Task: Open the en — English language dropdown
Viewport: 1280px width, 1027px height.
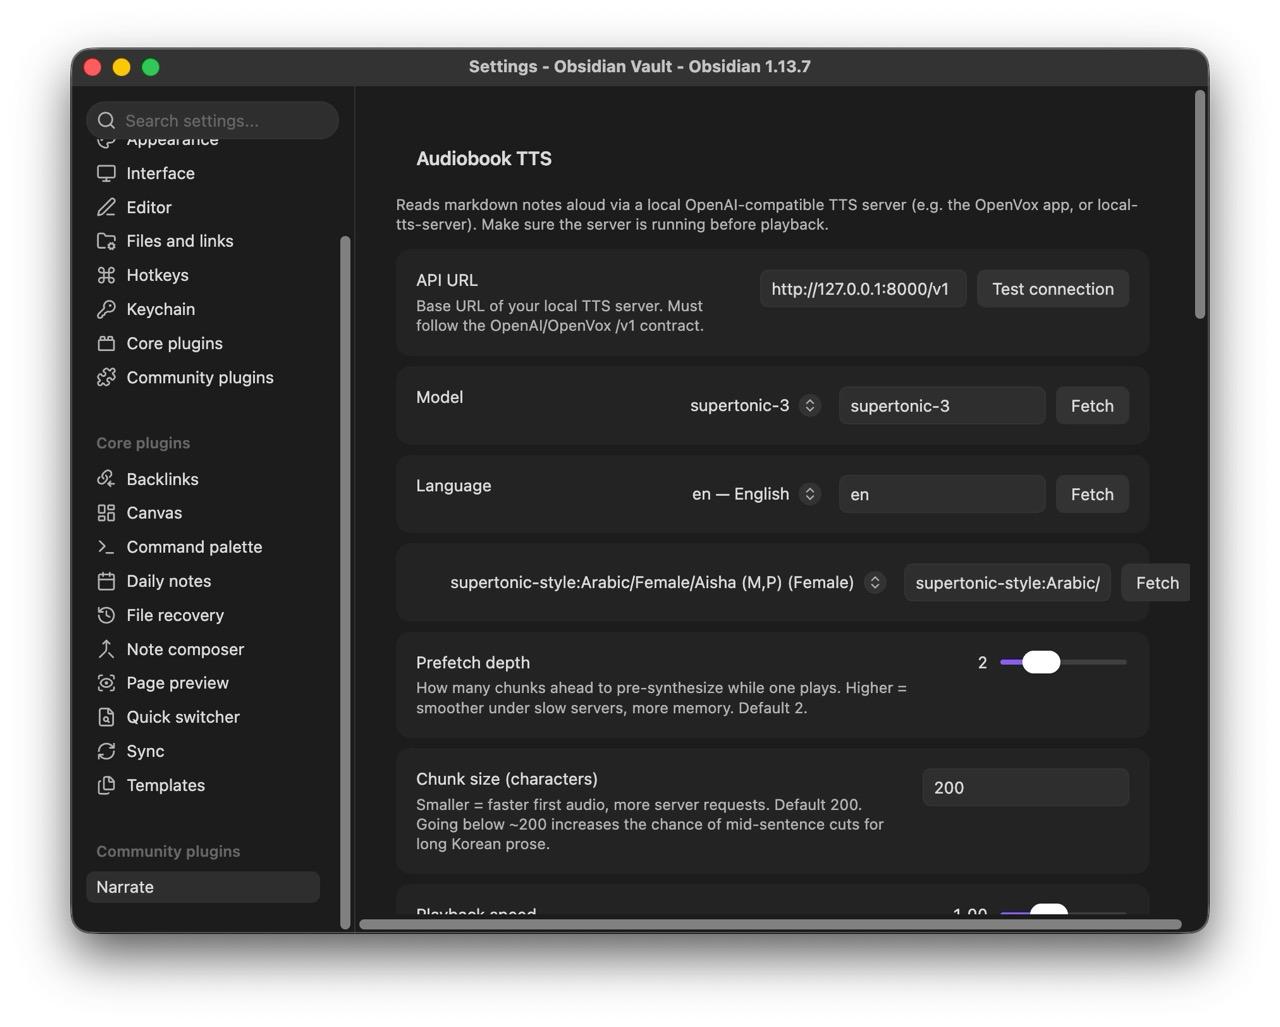Action: (756, 494)
